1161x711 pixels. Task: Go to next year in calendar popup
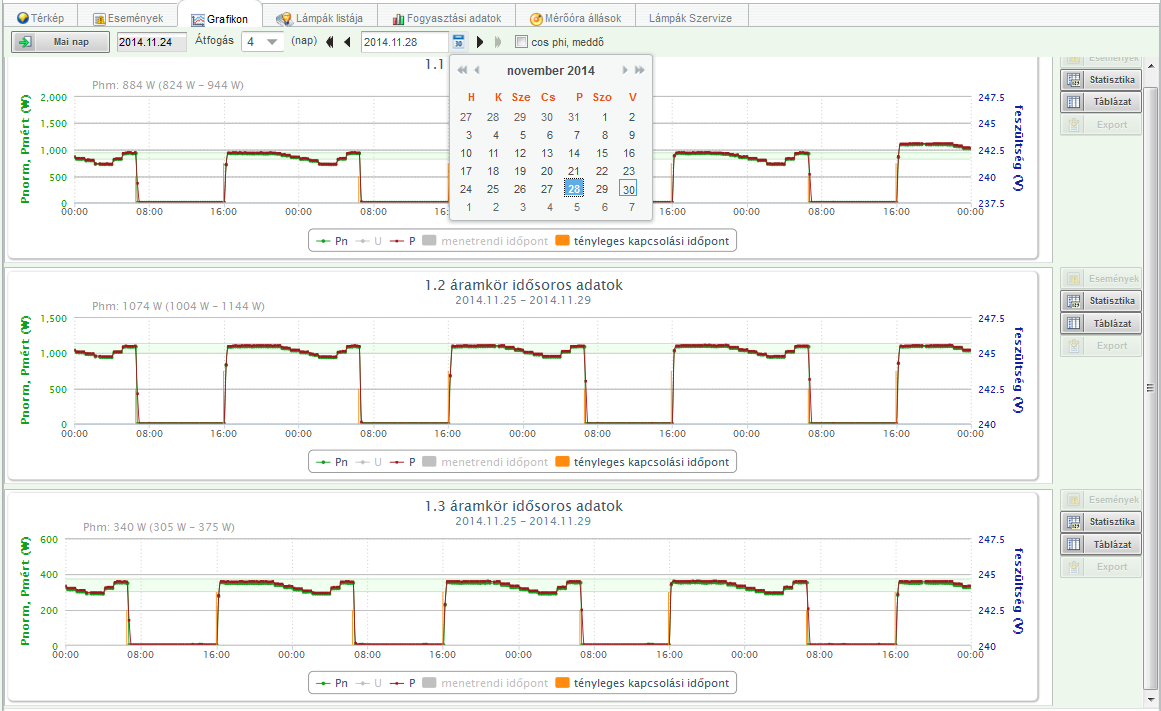pyautogui.click(x=640, y=70)
